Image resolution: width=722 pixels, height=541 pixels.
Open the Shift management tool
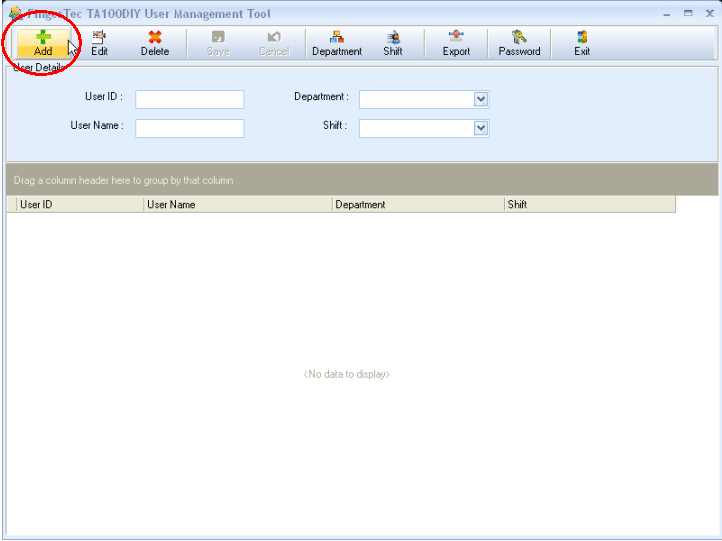pos(393,43)
